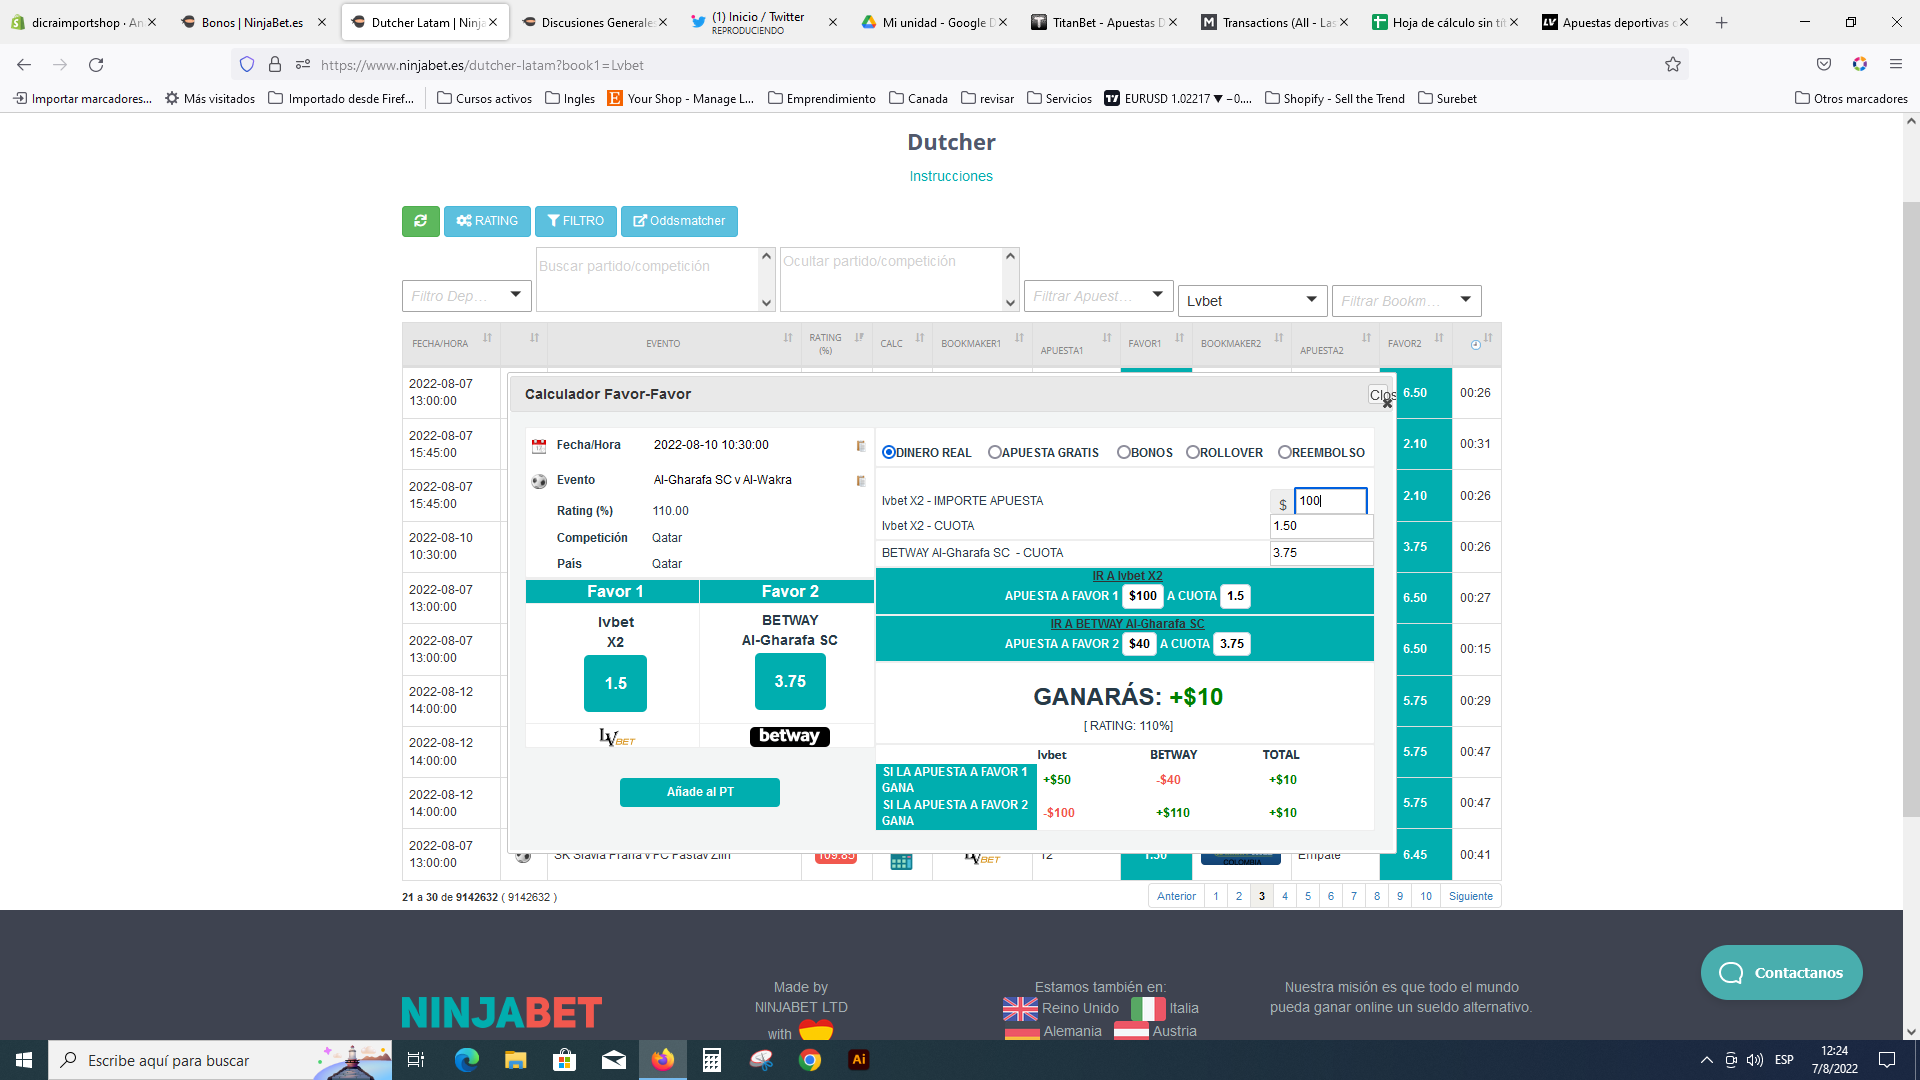Viewport: 1920px width, 1080px height.
Task: Sort by the BOOKMAKER1 column header
Action: point(982,344)
